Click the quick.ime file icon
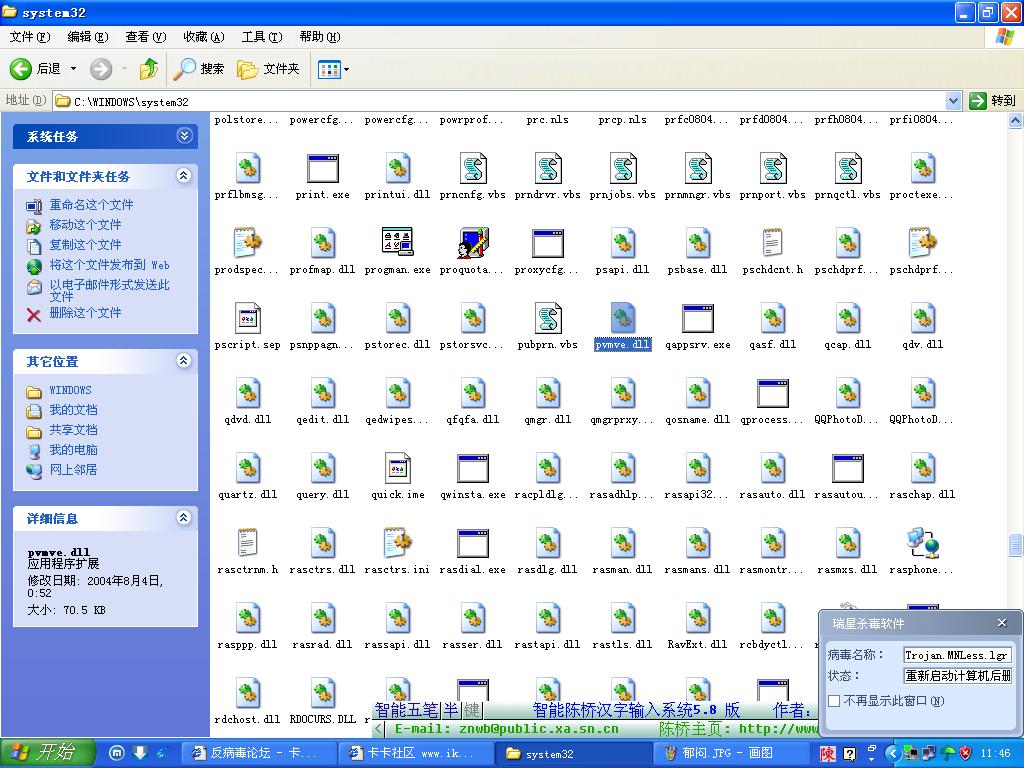Screen dimensions: 1024x768 pos(398,468)
